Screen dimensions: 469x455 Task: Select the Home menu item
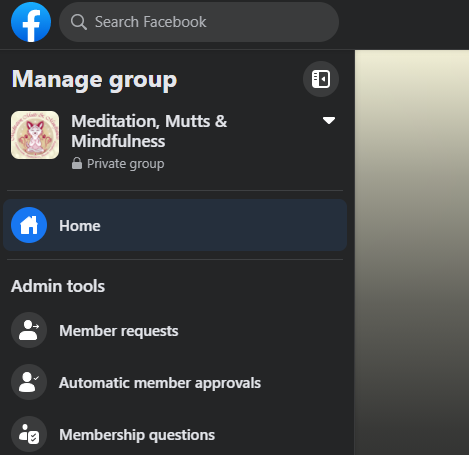pos(175,225)
